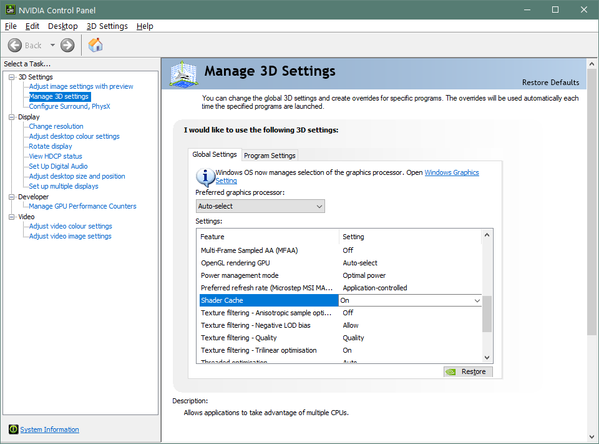Click main page scrollbar down arrow
The width and height of the screenshot is (599, 444).
coord(592,437)
